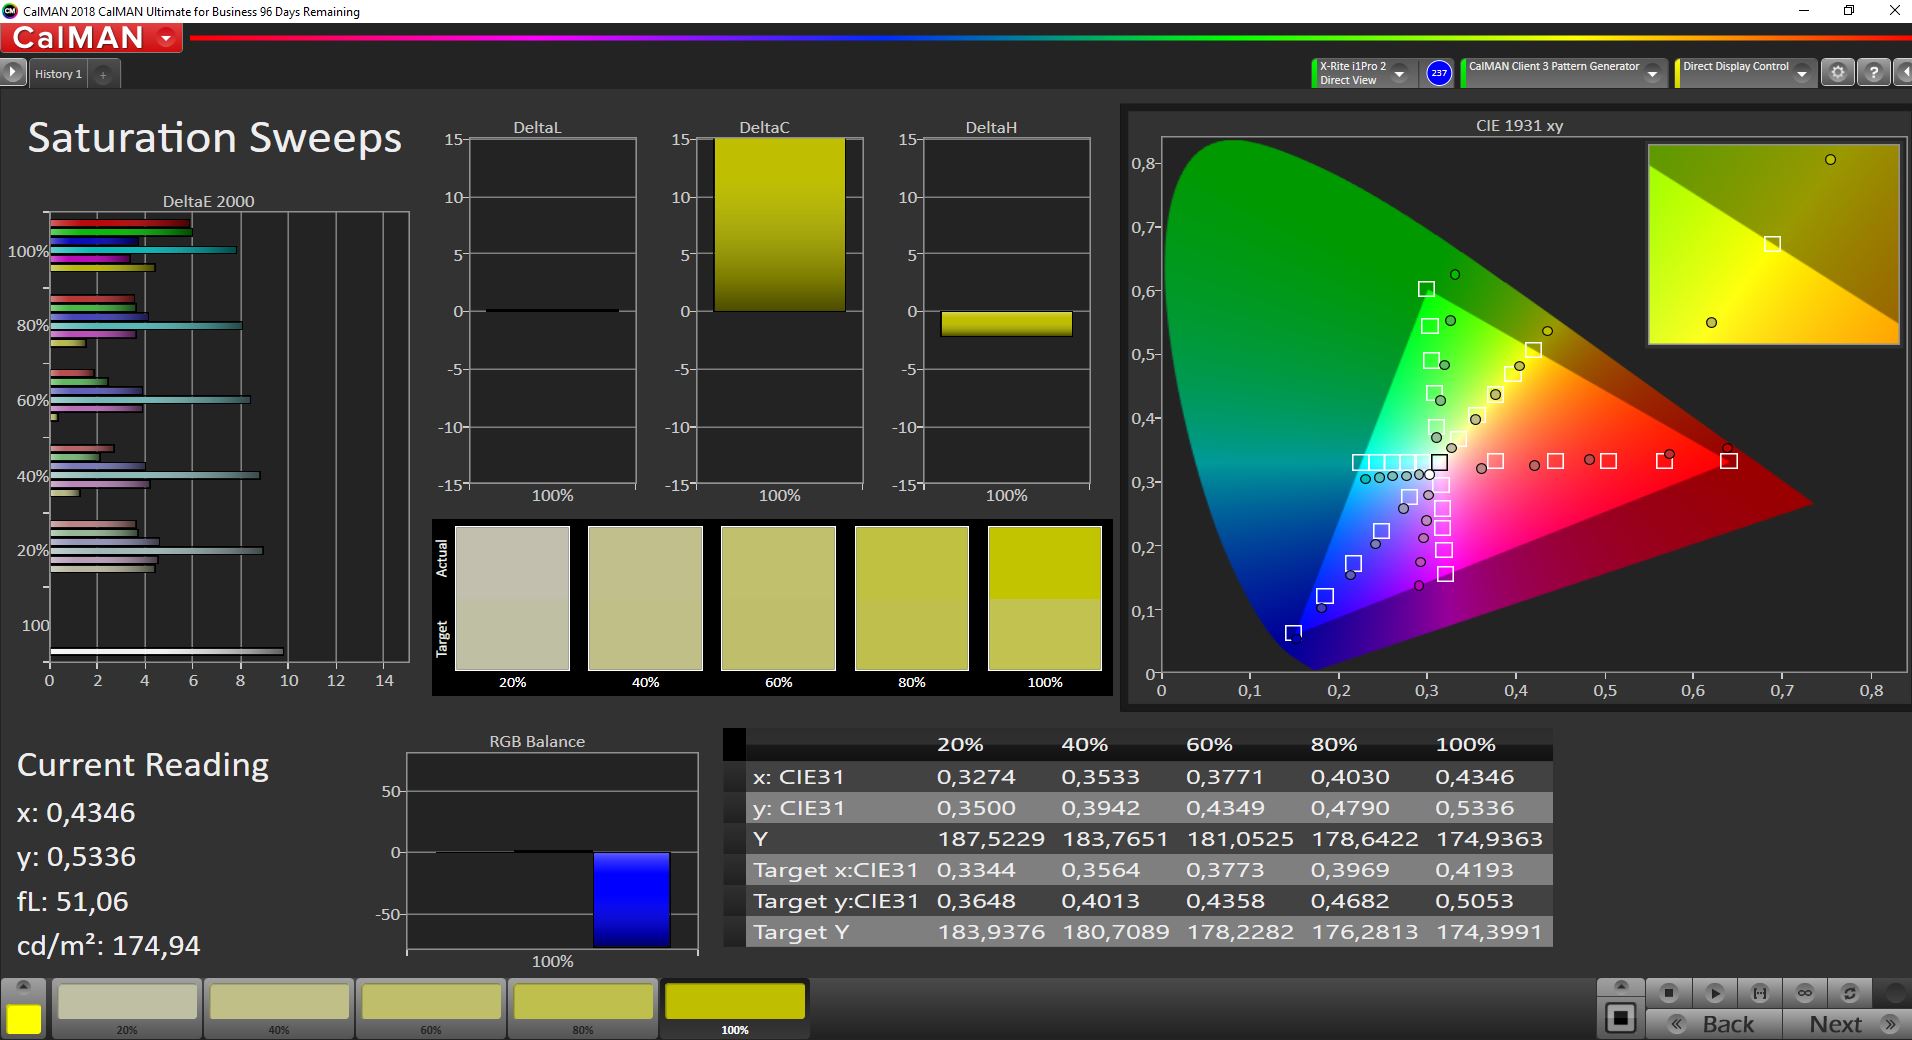Screen dimensions: 1912x1040
Task: Open help with the question mark icon
Action: (x=1873, y=73)
